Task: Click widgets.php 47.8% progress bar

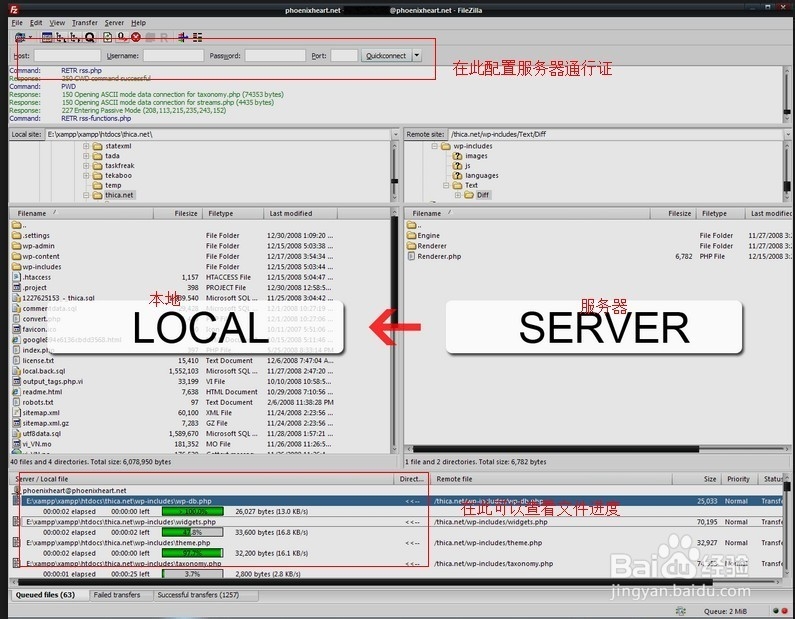Action: click(x=193, y=532)
